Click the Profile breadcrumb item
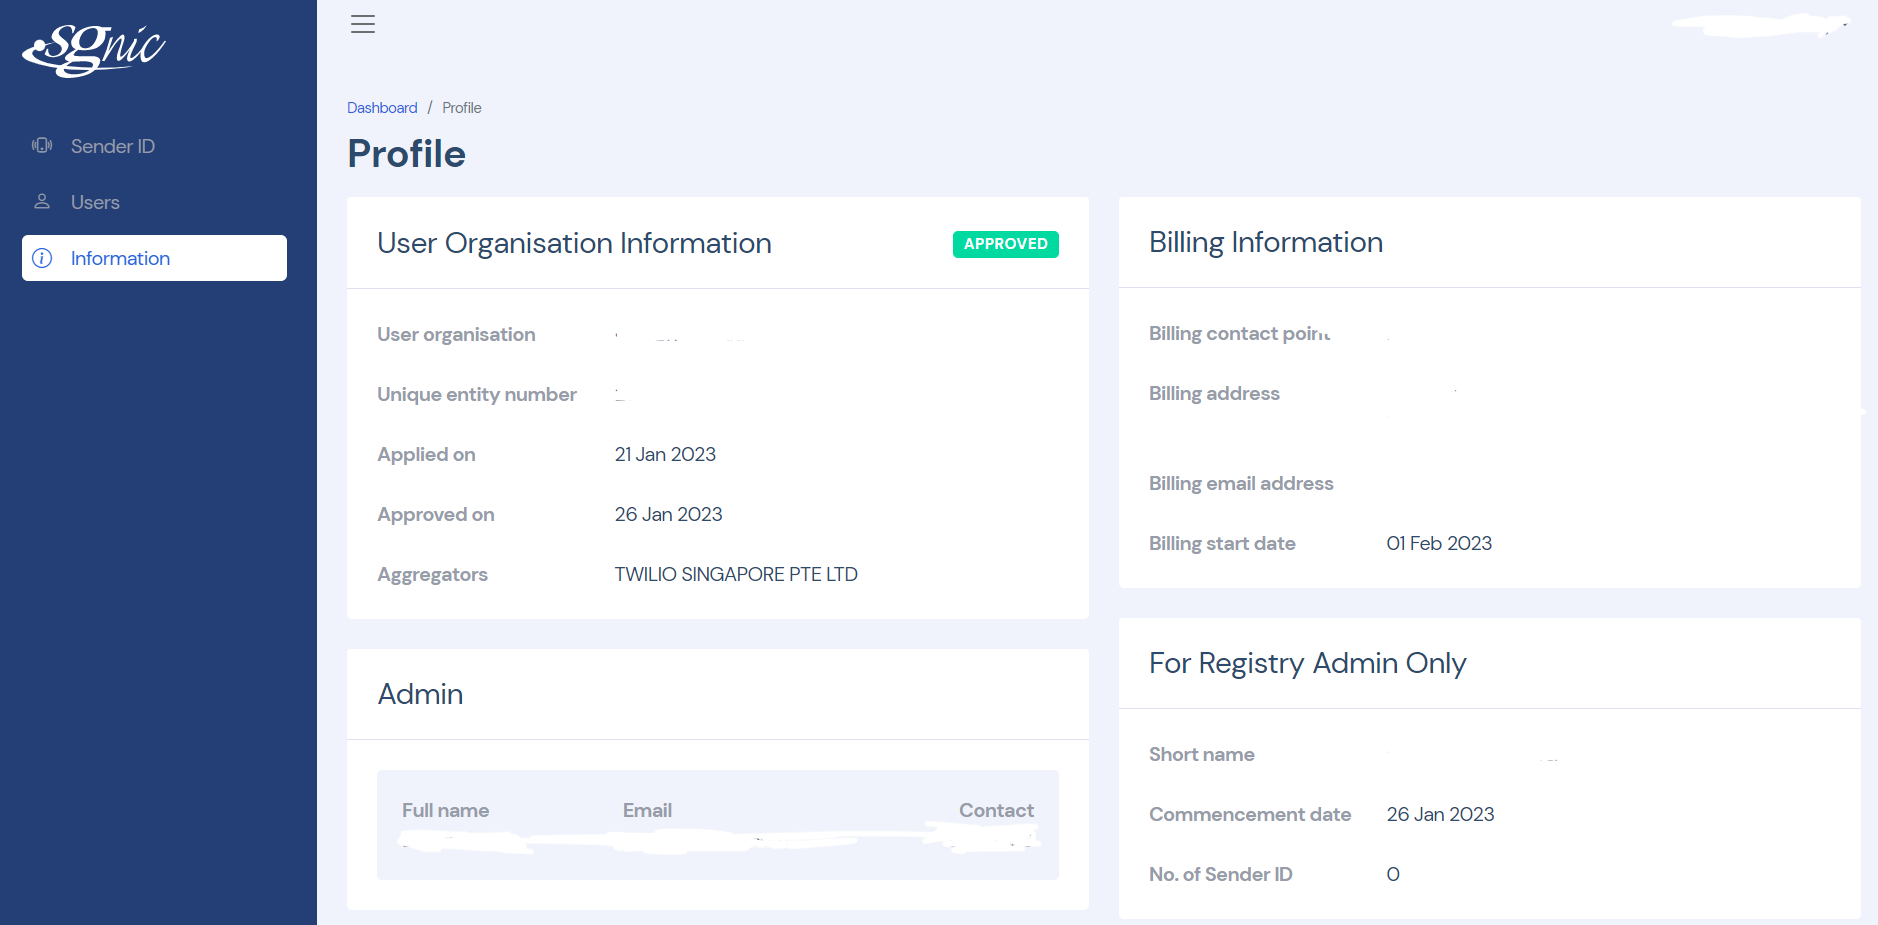1878x925 pixels. (x=462, y=108)
